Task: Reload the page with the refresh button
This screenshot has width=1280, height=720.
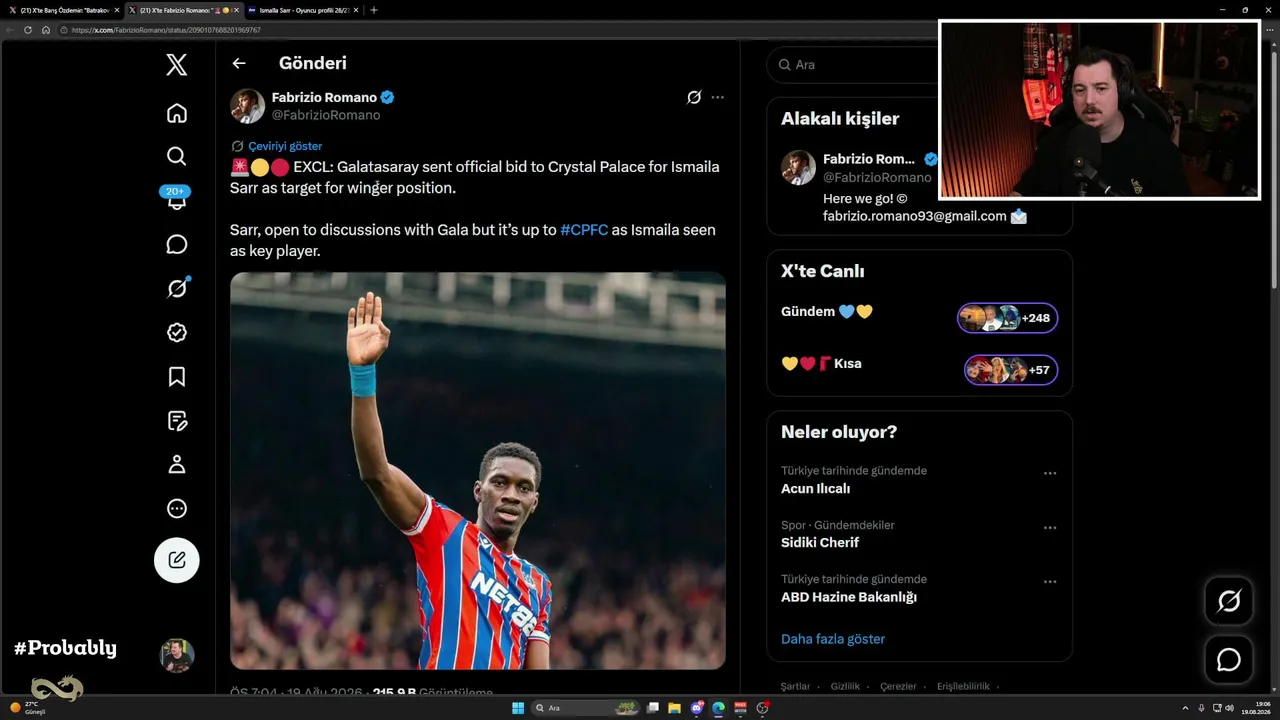Action: 28,30
